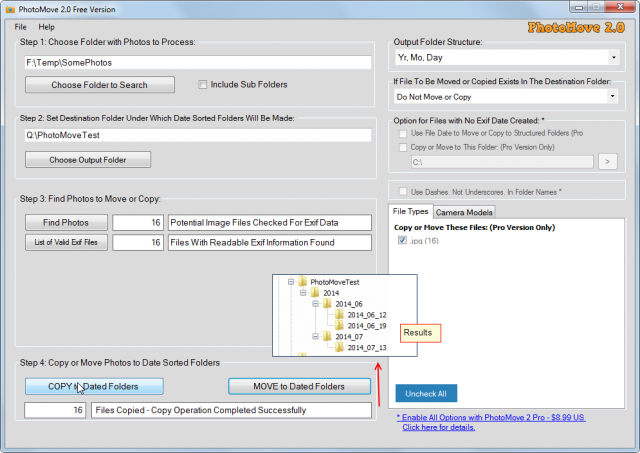Click the 2014_07 folder icon
640x453 pixels.
tap(327, 336)
